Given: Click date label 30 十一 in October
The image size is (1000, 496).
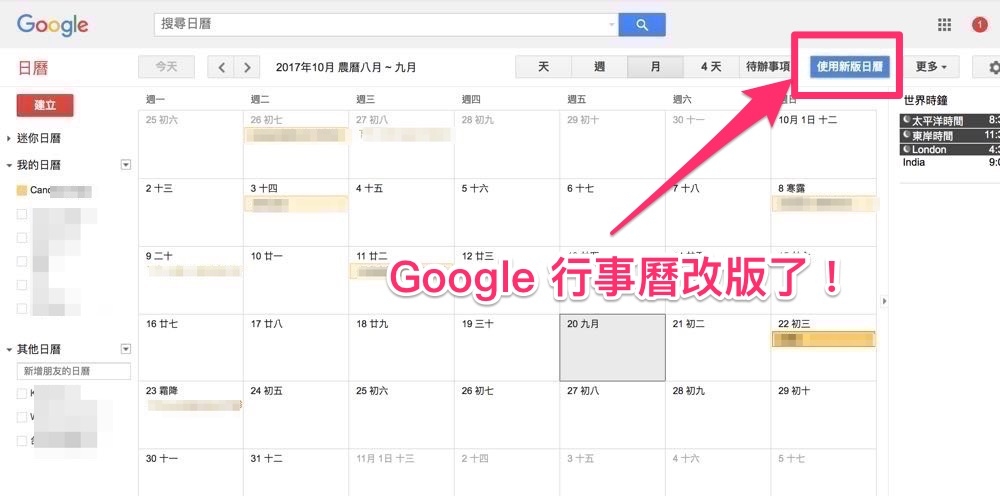Looking at the screenshot, I should click(x=162, y=458).
